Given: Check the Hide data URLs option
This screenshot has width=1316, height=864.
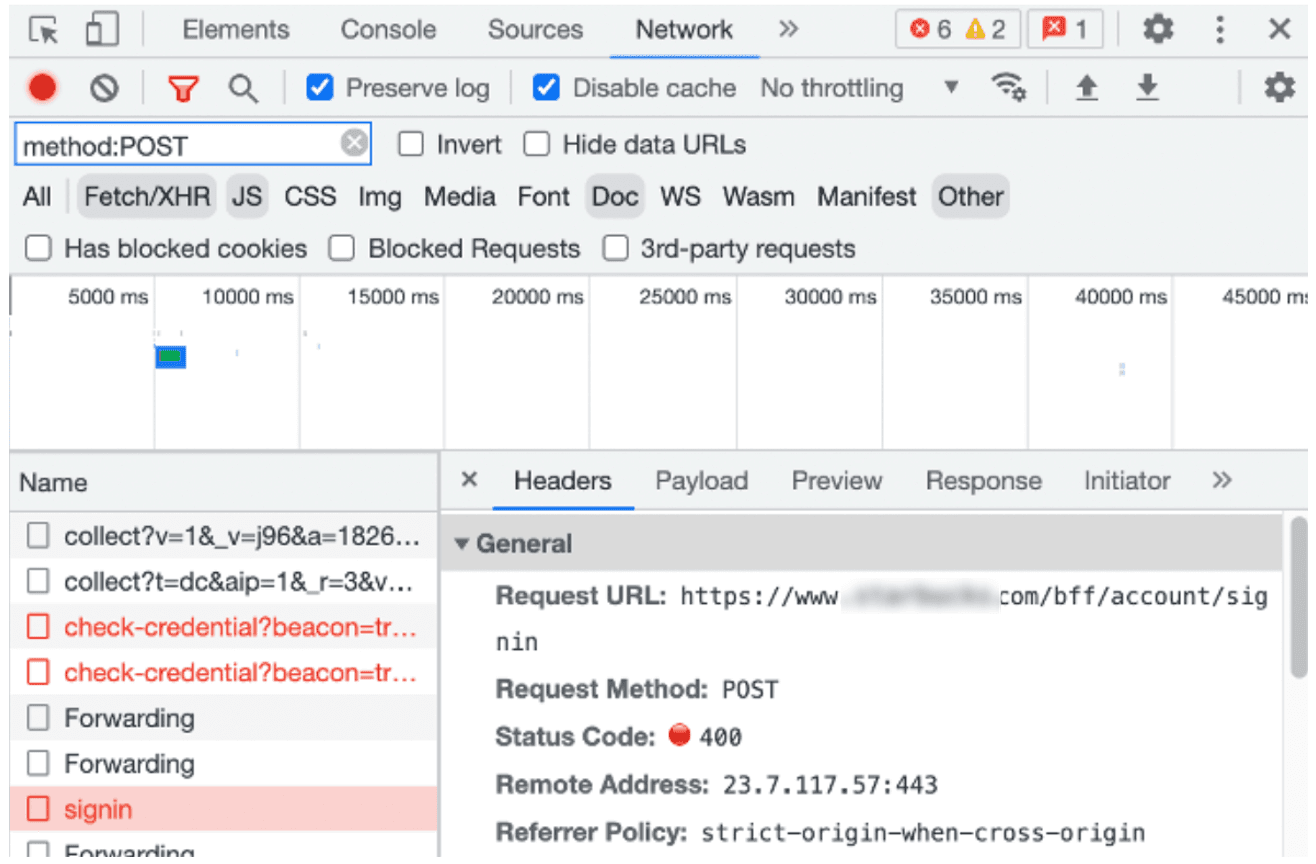Looking at the screenshot, I should click(x=537, y=144).
